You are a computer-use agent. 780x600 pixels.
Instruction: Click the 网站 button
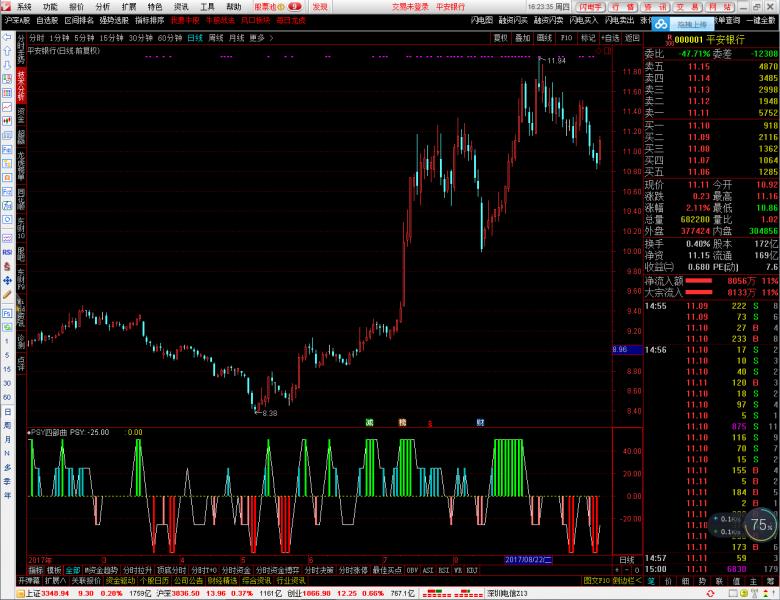click(720, 6)
